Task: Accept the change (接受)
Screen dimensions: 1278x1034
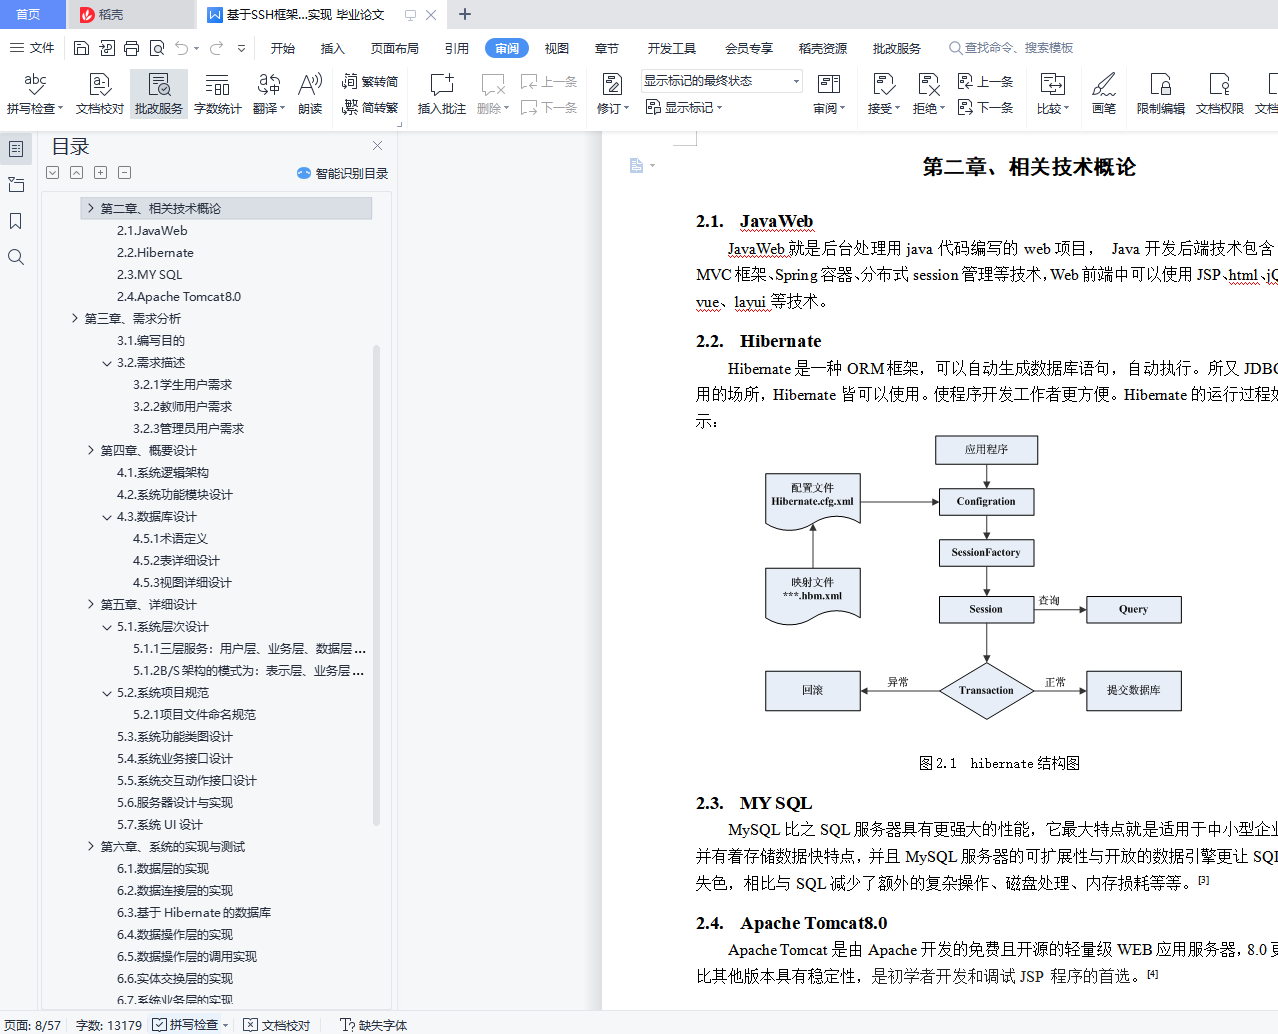Action: point(883,94)
